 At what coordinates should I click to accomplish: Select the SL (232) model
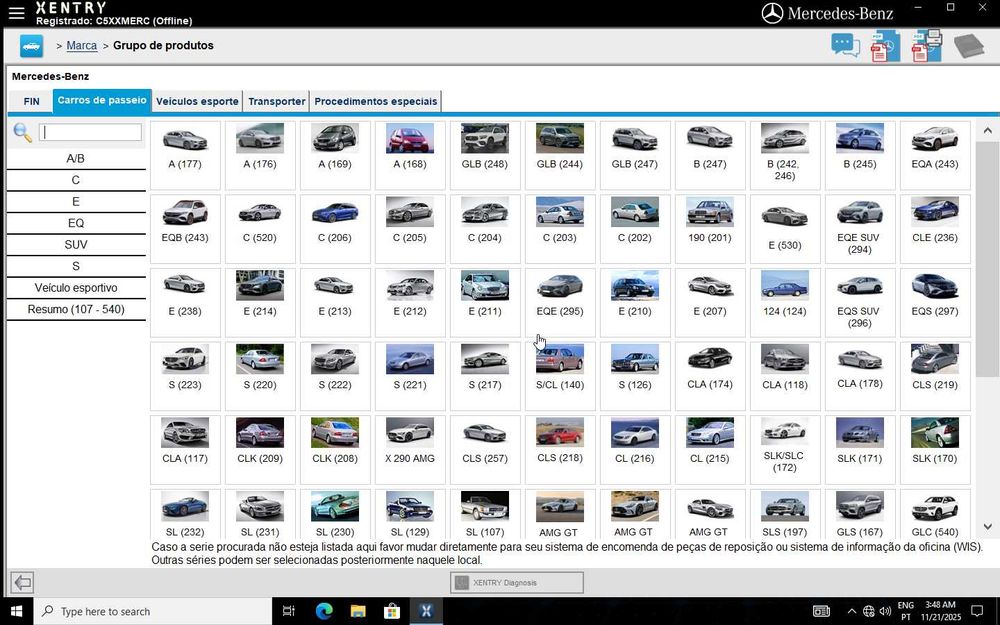[185, 513]
